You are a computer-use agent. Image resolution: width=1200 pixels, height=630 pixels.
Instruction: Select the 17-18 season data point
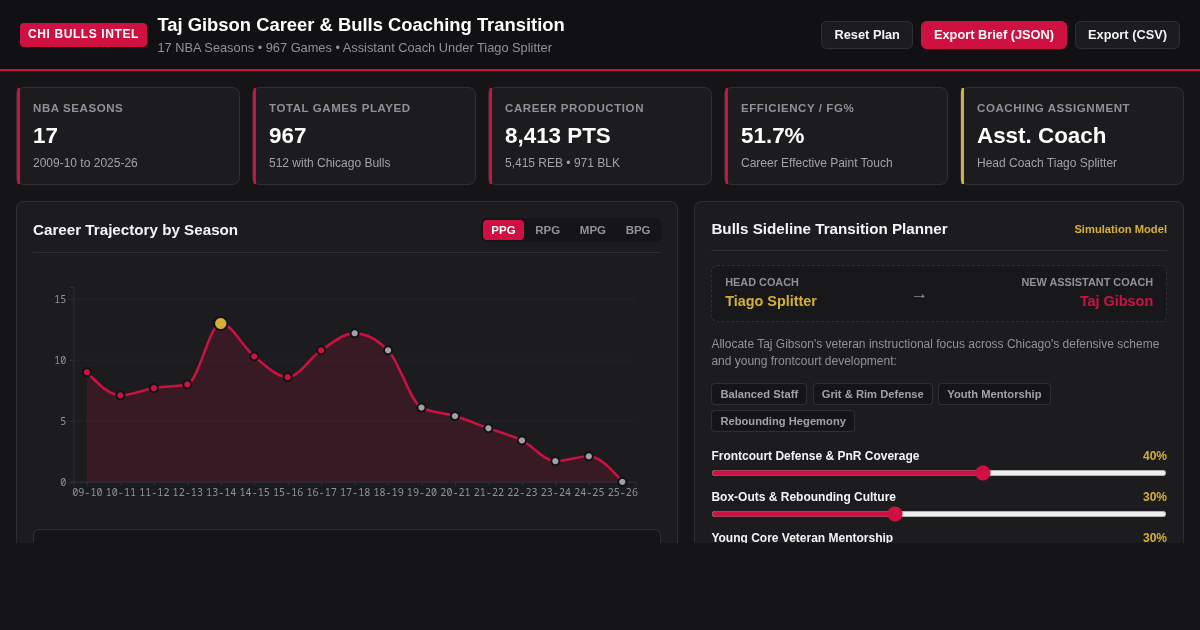pyautogui.click(x=354, y=333)
